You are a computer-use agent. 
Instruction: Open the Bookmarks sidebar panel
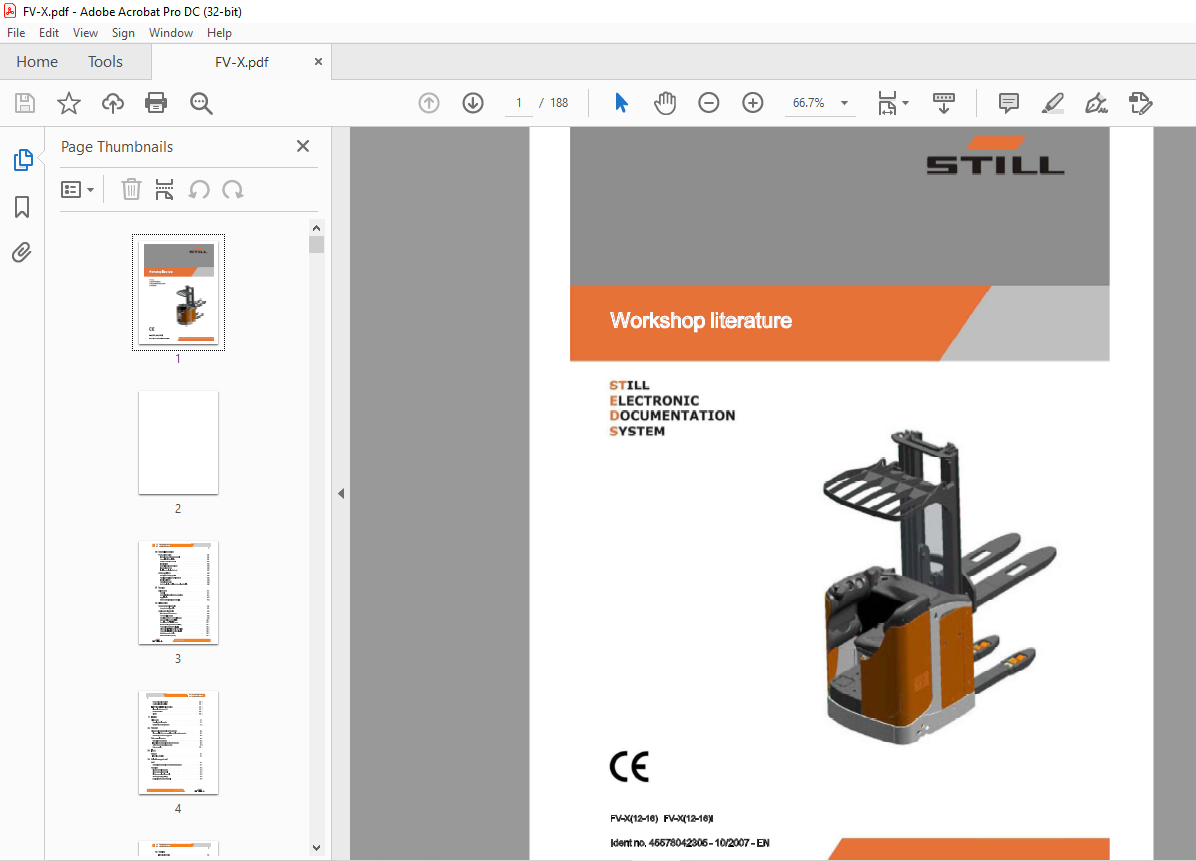pyautogui.click(x=22, y=207)
